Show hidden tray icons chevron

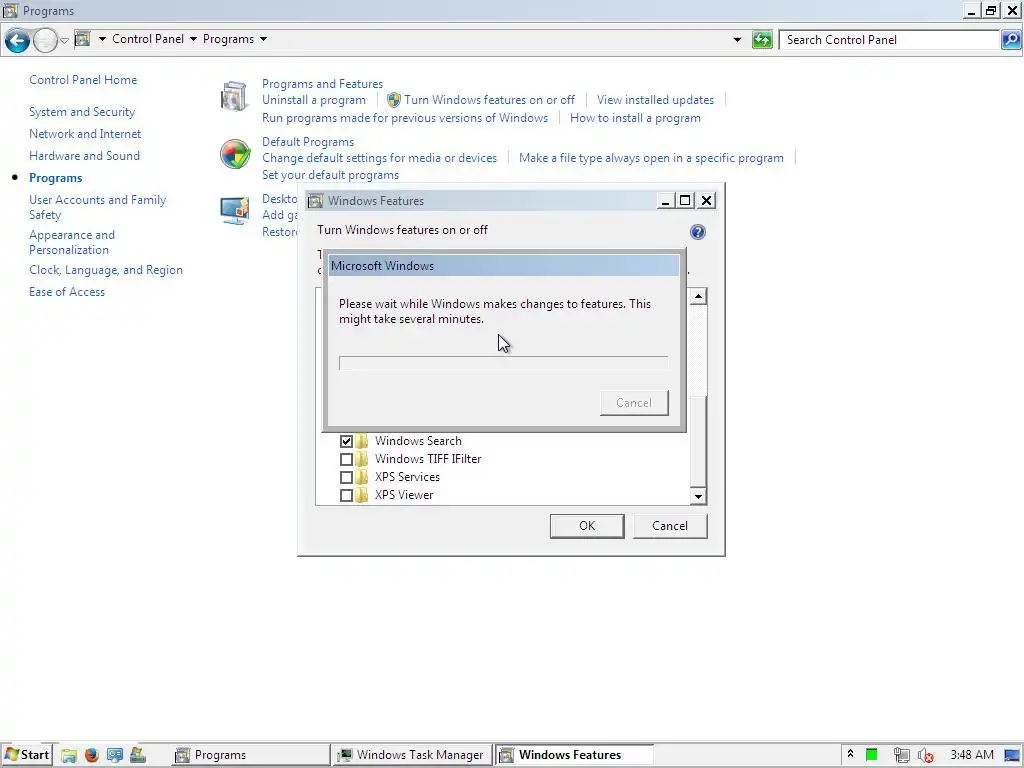click(850, 754)
